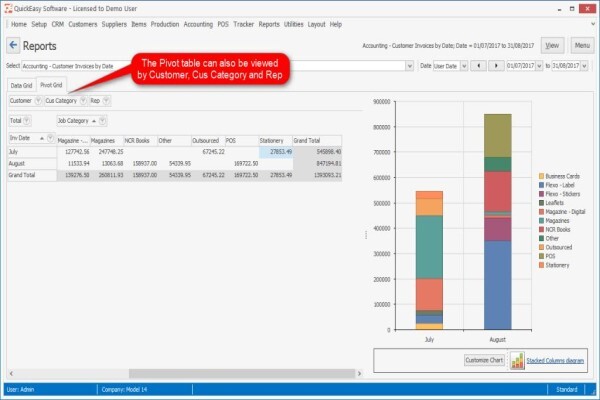Viewport: 600px width, 400px height.
Task: Click the start date input field
Action: tap(521, 66)
